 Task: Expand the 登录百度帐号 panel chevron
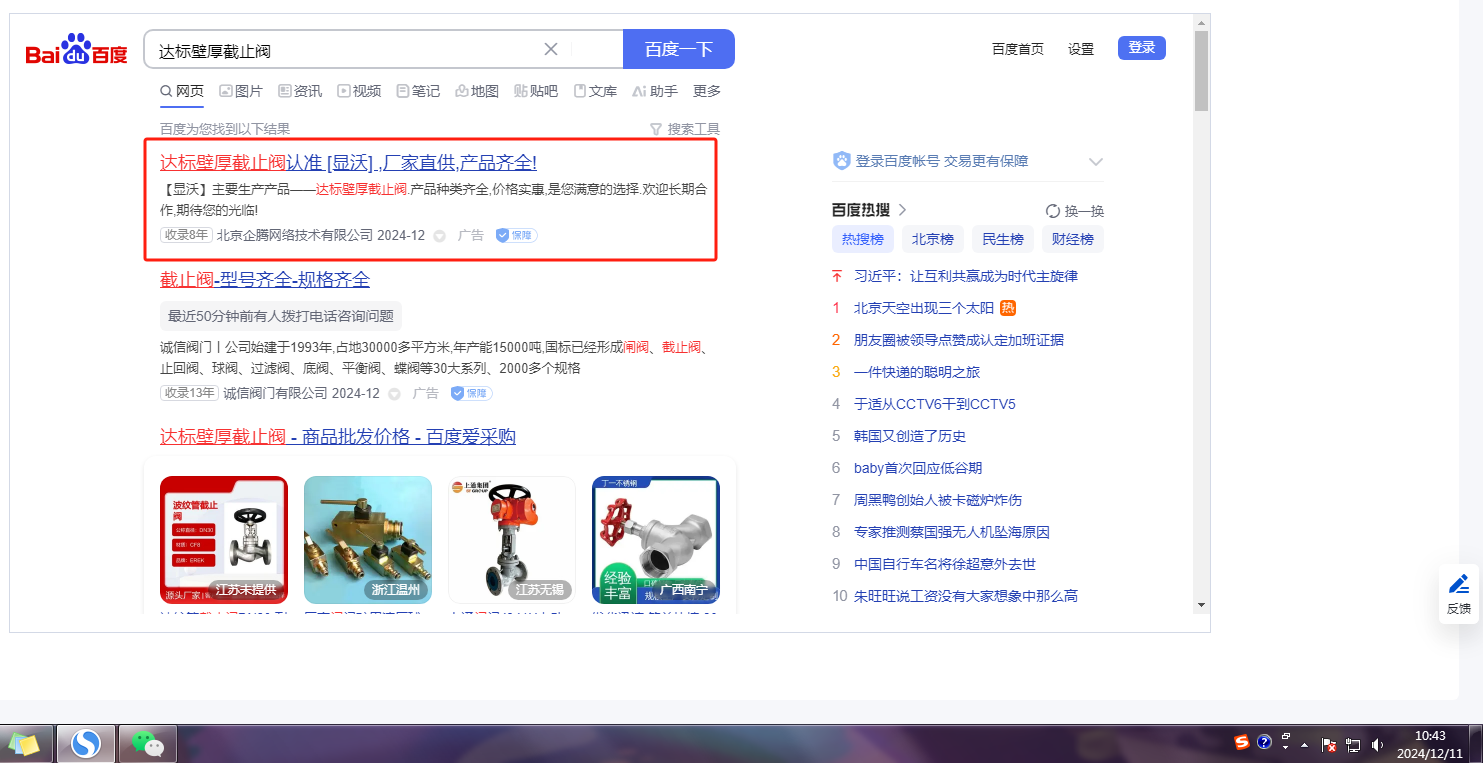pyautogui.click(x=1095, y=162)
